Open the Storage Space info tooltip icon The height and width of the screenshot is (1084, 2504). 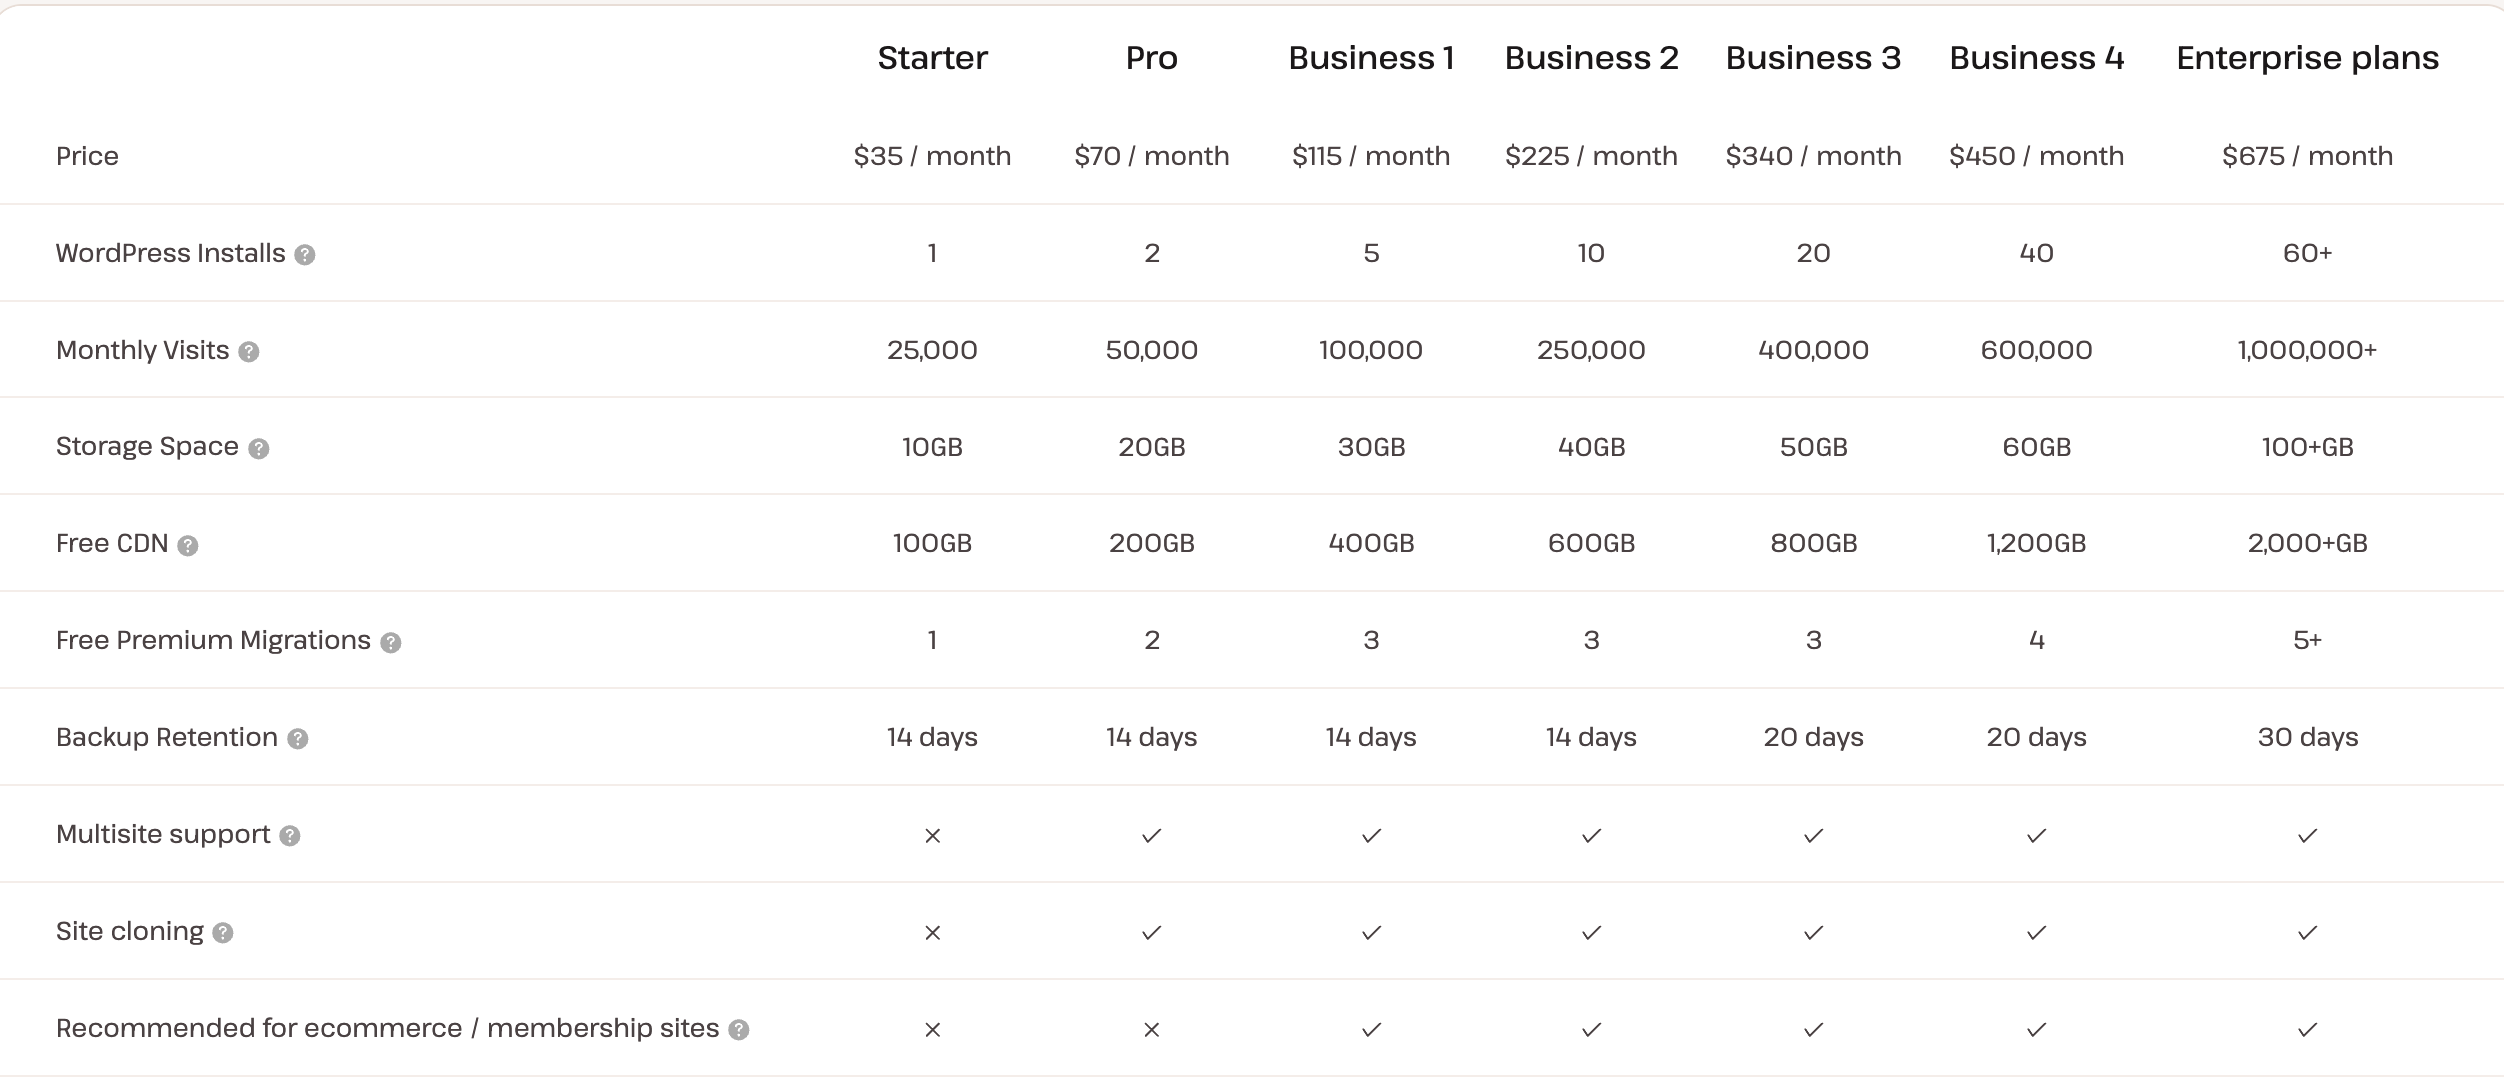(x=259, y=449)
